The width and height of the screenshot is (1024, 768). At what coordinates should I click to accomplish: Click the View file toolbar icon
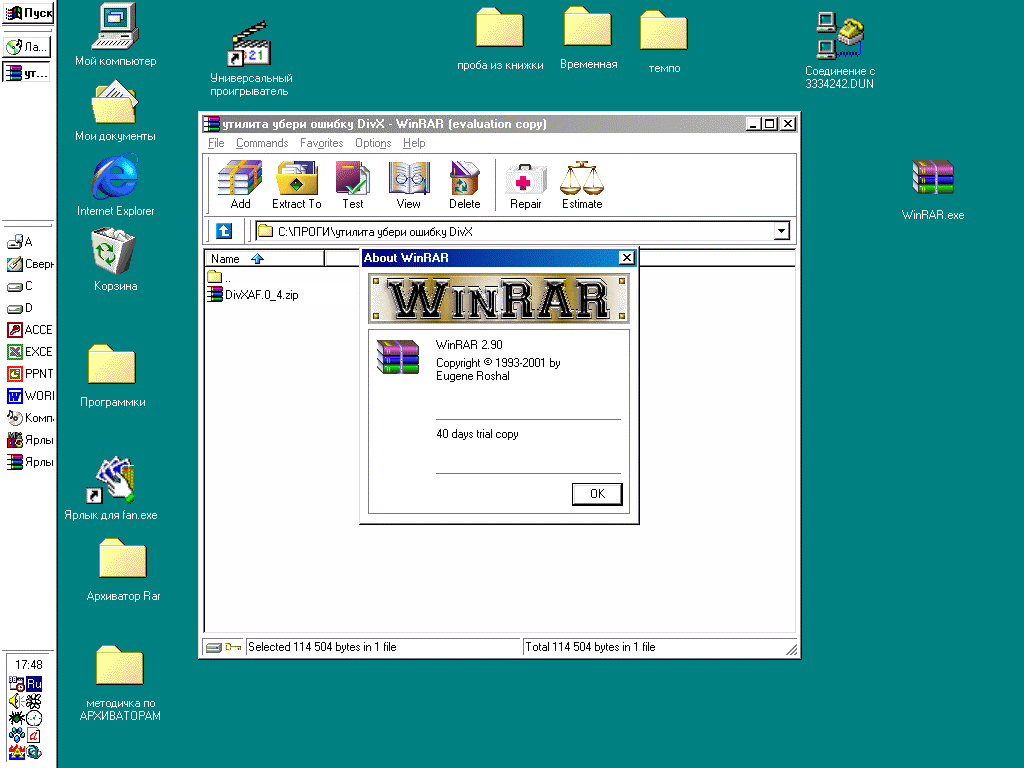[x=409, y=185]
